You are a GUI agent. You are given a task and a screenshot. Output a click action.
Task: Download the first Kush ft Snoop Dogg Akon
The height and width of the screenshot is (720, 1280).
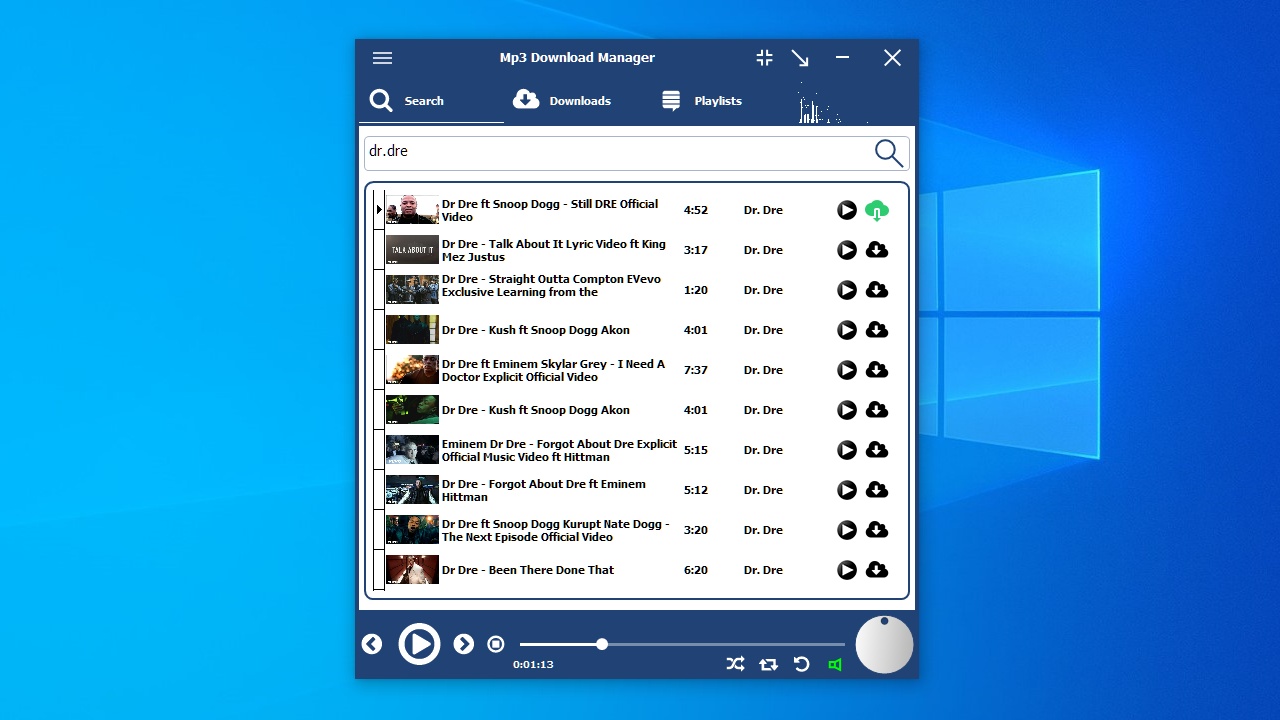point(877,330)
